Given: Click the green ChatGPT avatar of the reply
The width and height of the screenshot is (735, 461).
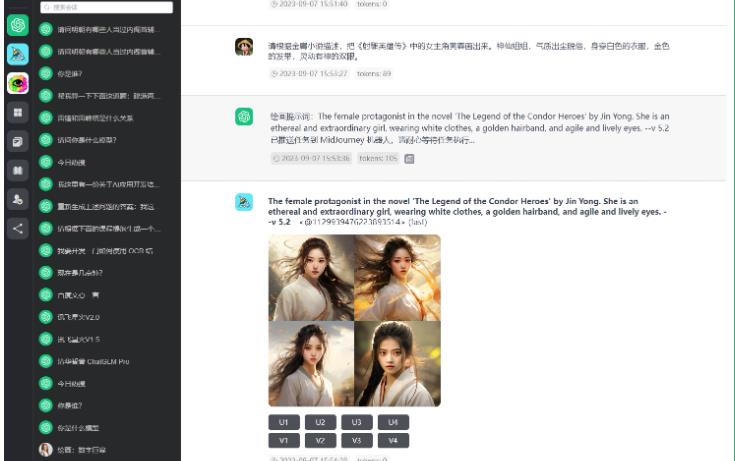Looking at the screenshot, I should point(244,117).
